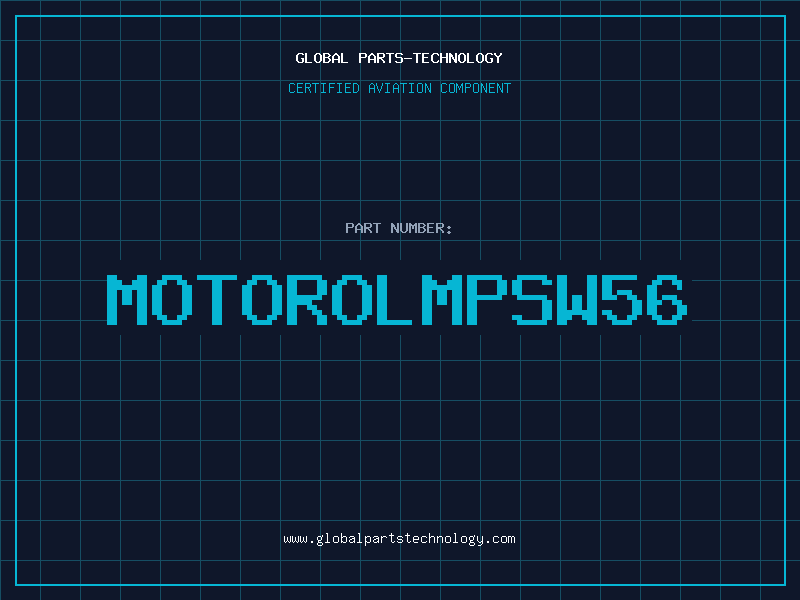Screen dimensions: 800x600
Task: Click the GLOBAL PARTS-TECHNOLOGY heading
Action: [399, 58]
